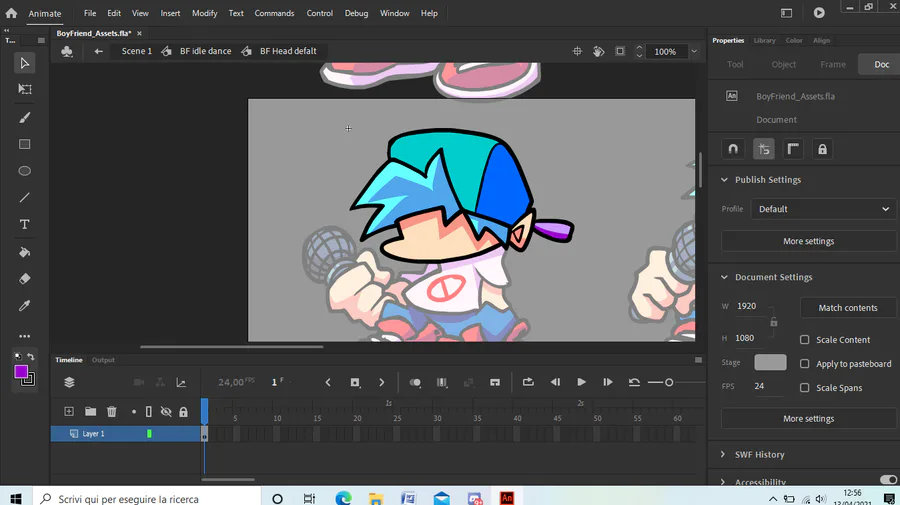The height and width of the screenshot is (505, 900).
Task: Open the Profile Default dropdown
Action: click(x=823, y=209)
